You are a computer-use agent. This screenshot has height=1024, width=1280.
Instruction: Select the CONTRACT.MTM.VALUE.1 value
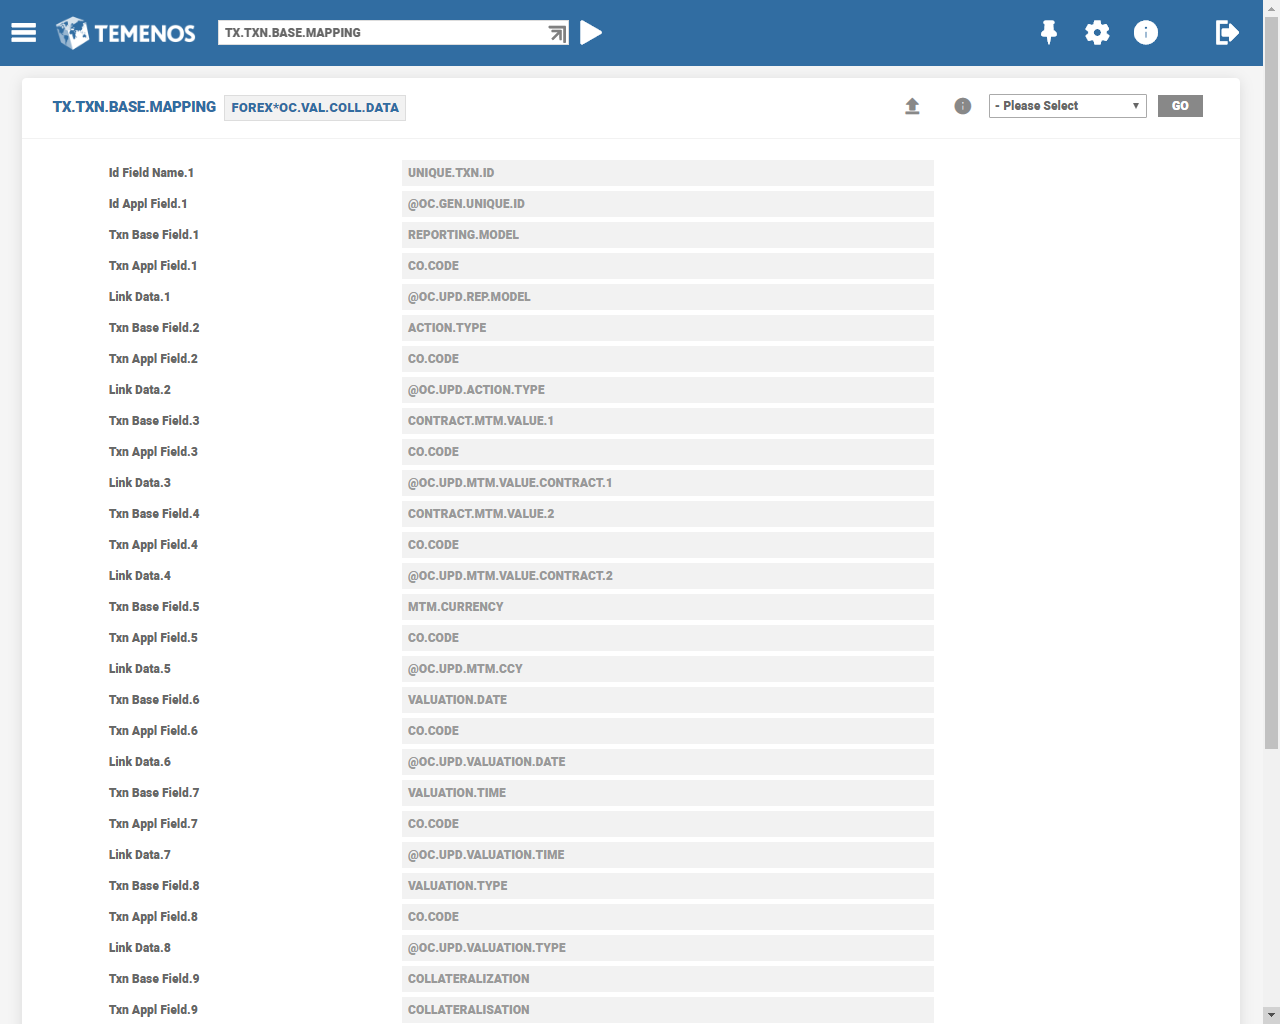pyautogui.click(x=668, y=421)
